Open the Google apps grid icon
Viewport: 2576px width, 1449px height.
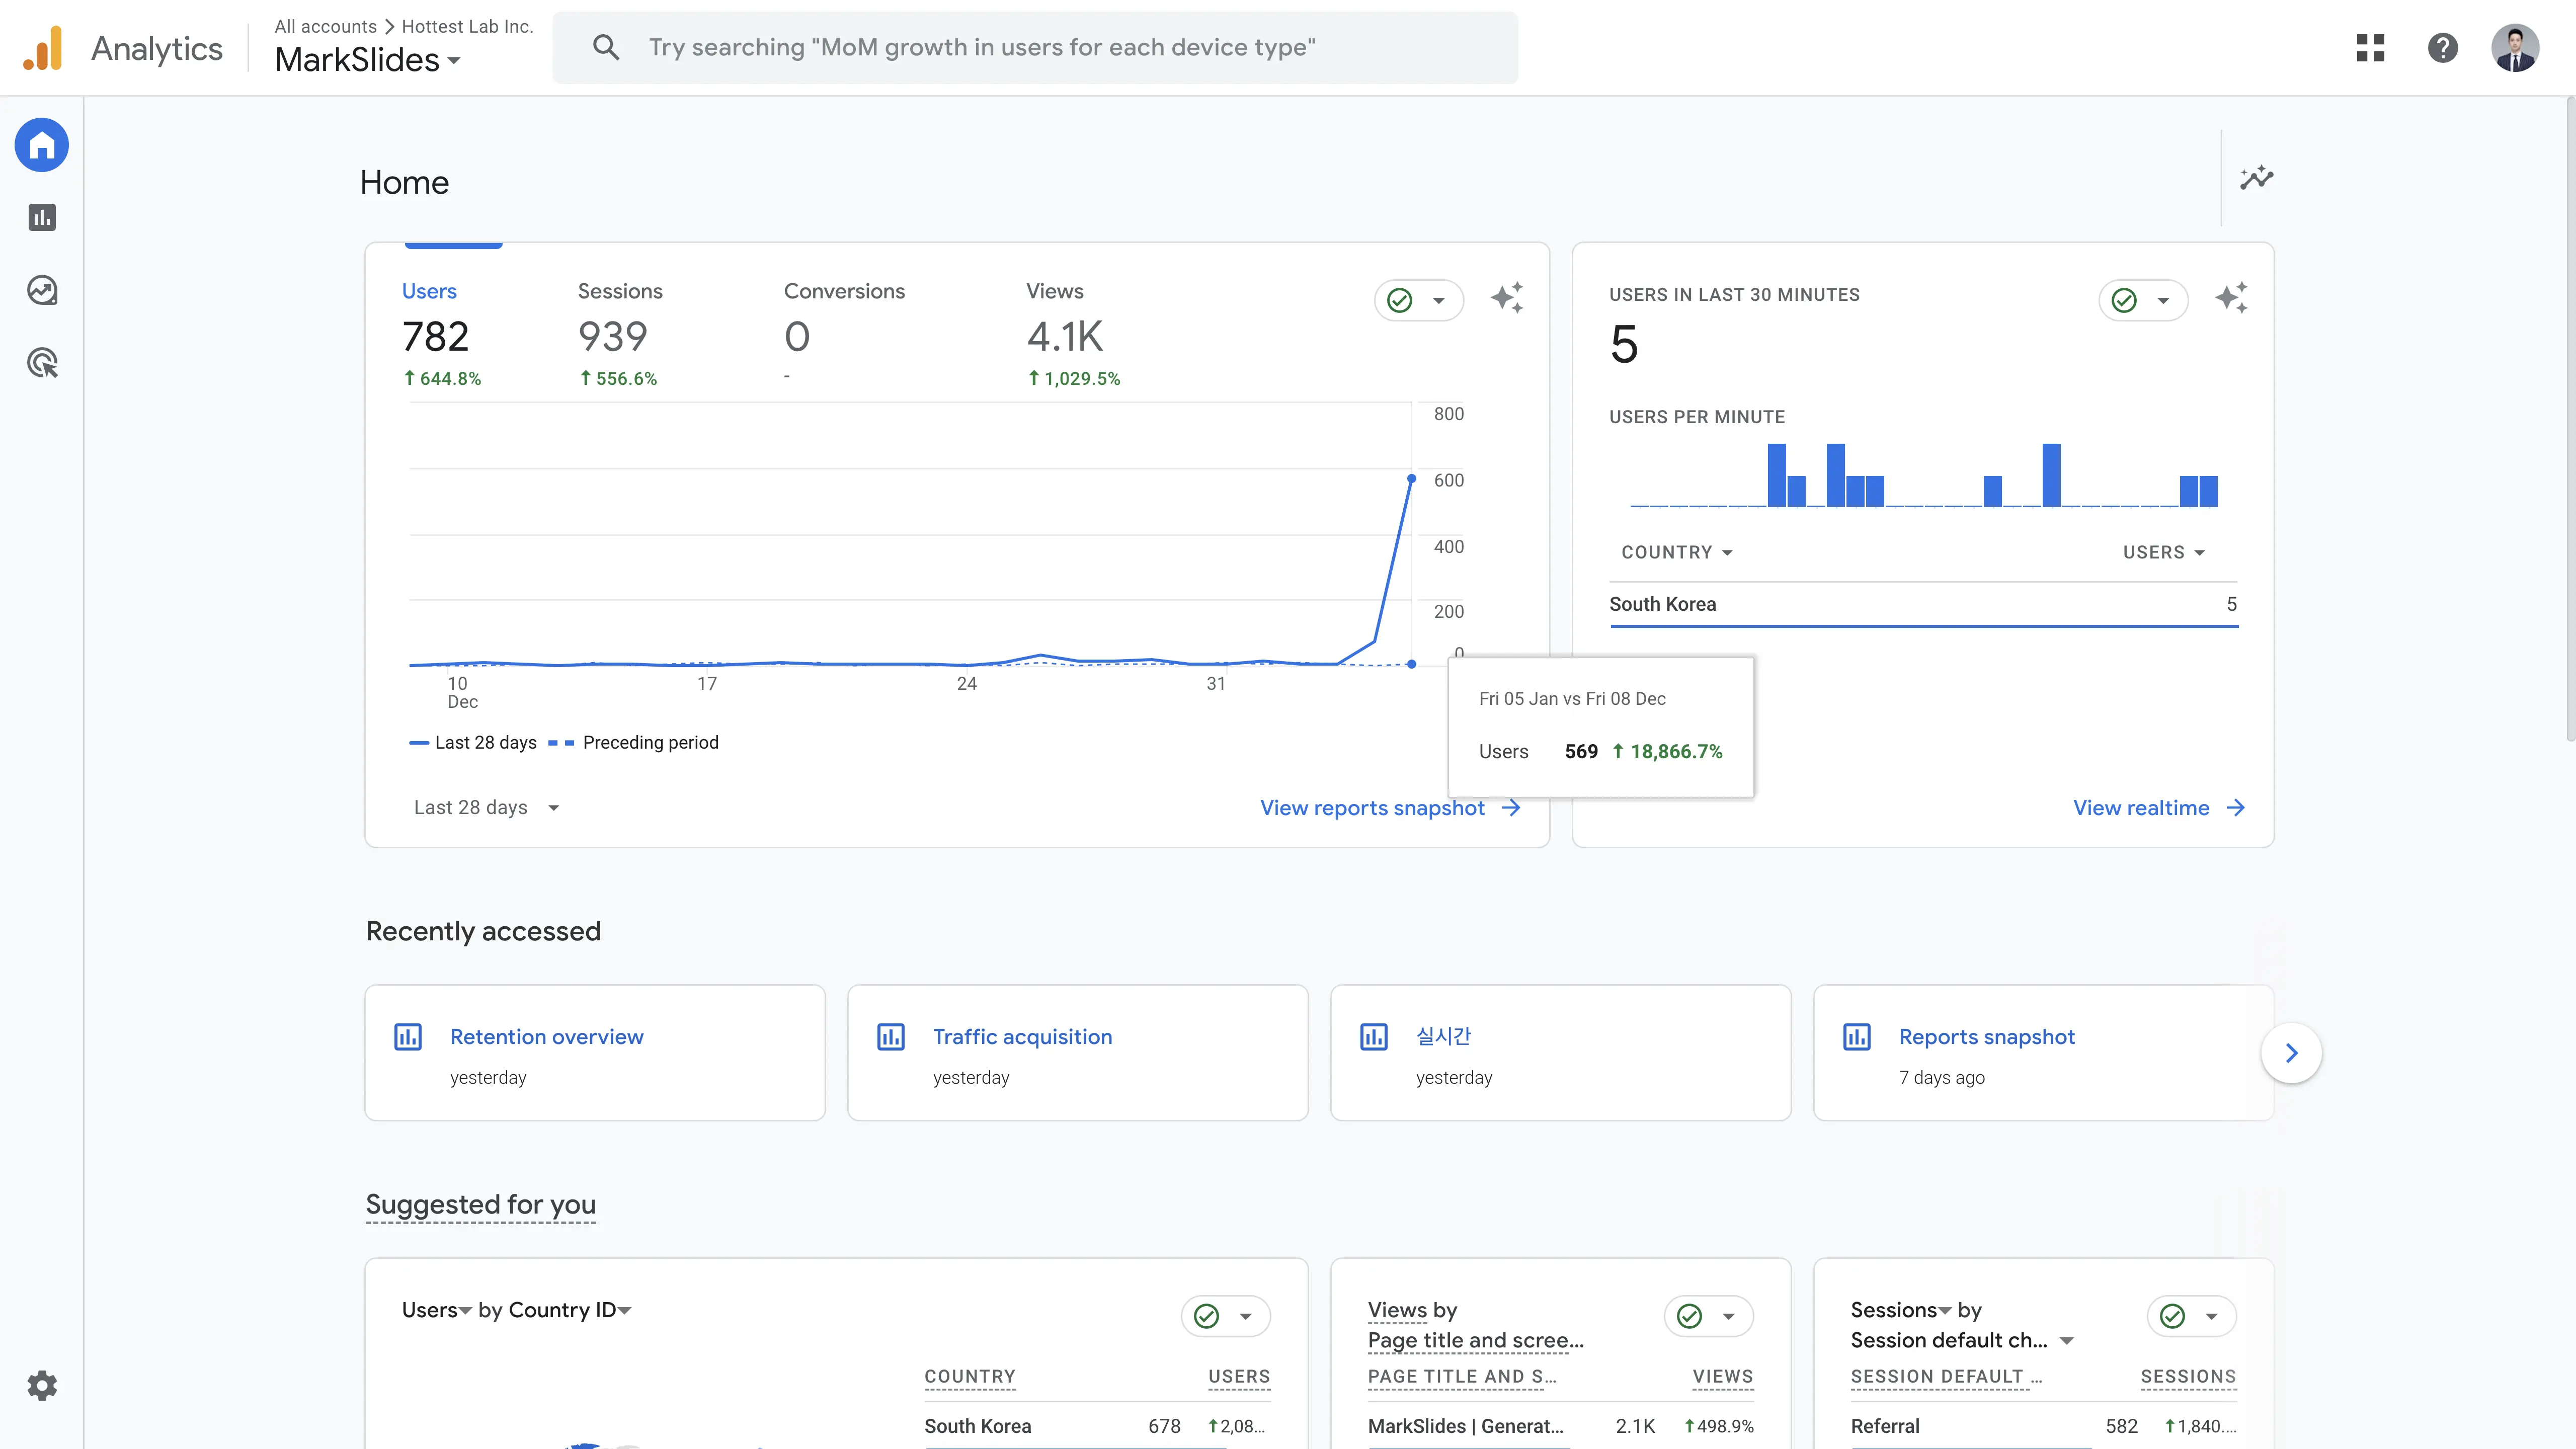2370,48
